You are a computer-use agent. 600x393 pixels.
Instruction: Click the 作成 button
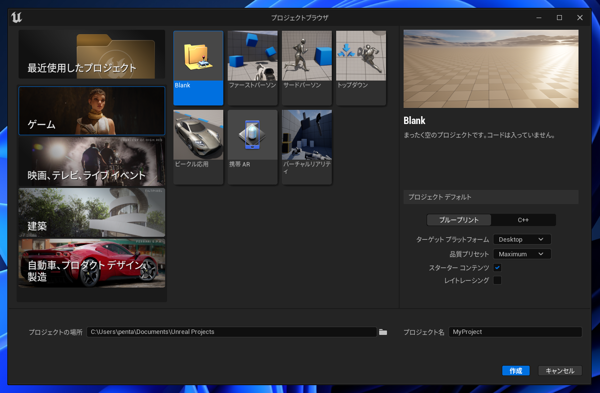click(x=515, y=370)
